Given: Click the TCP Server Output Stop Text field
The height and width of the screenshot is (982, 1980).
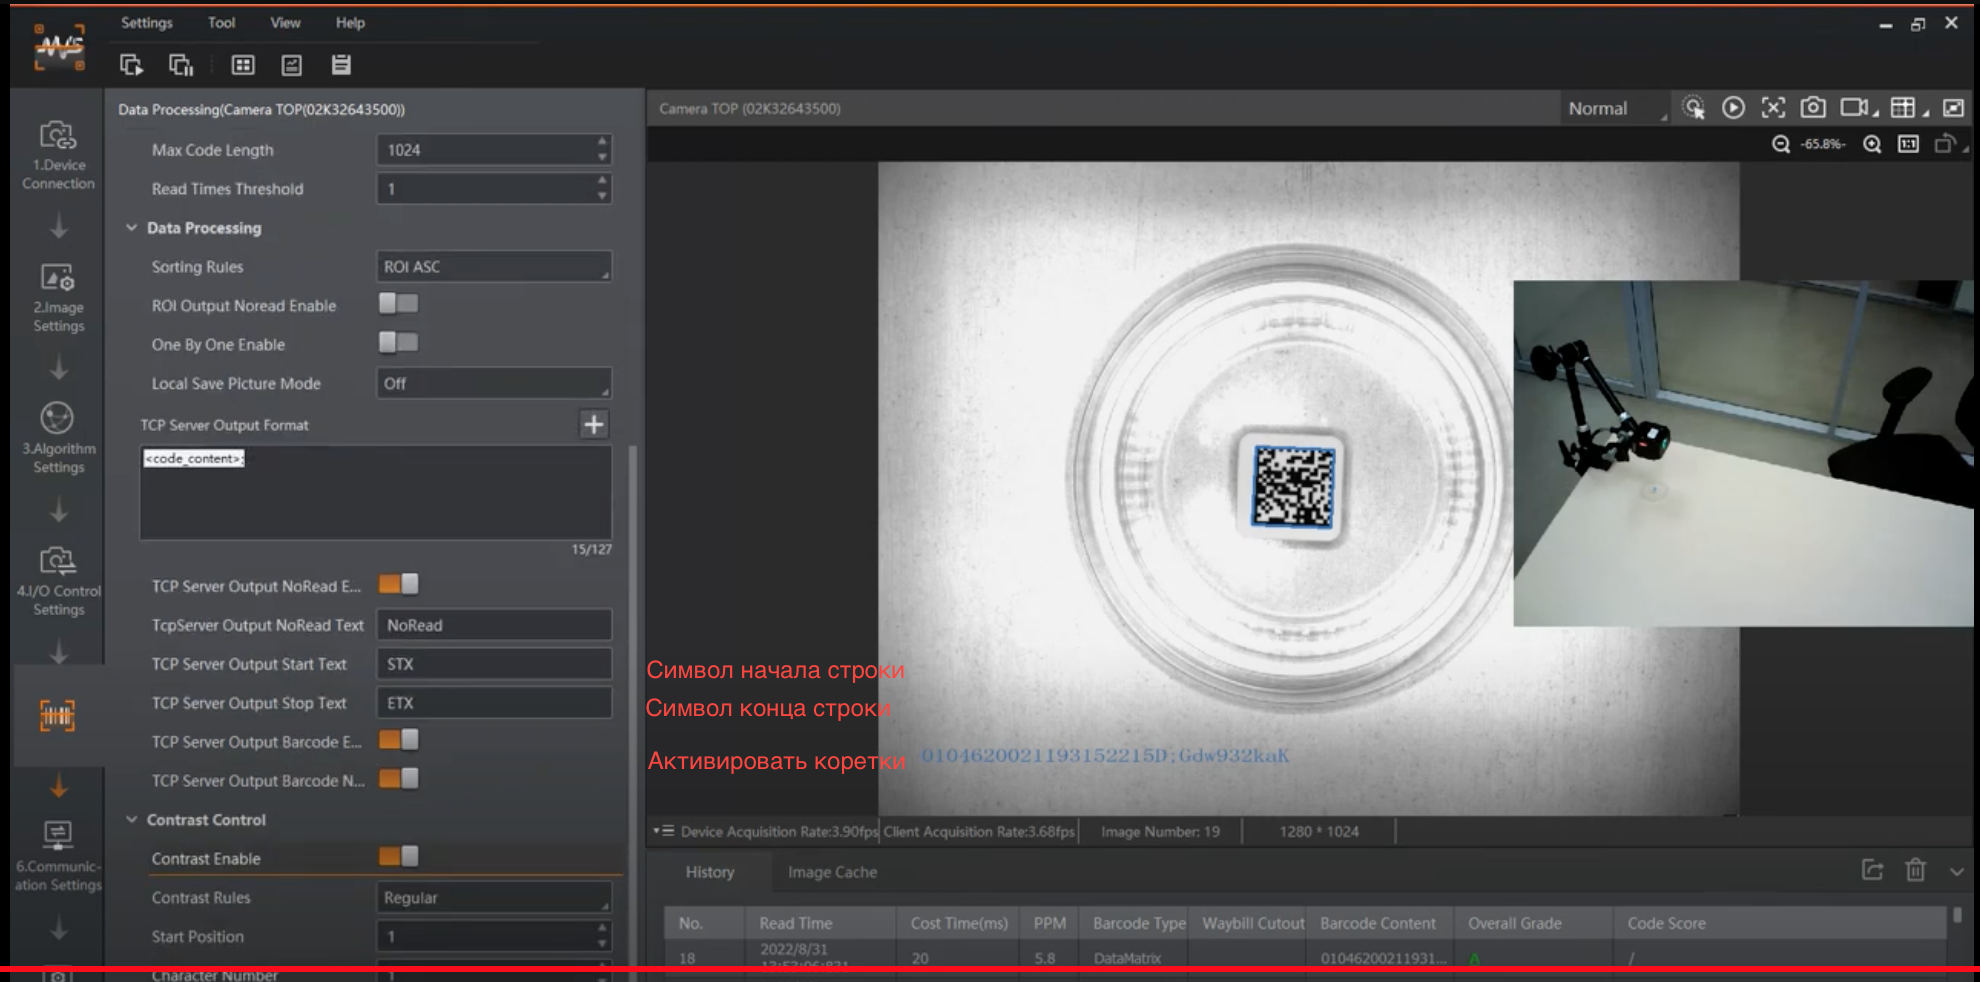Looking at the screenshot, I should point(494,703).
